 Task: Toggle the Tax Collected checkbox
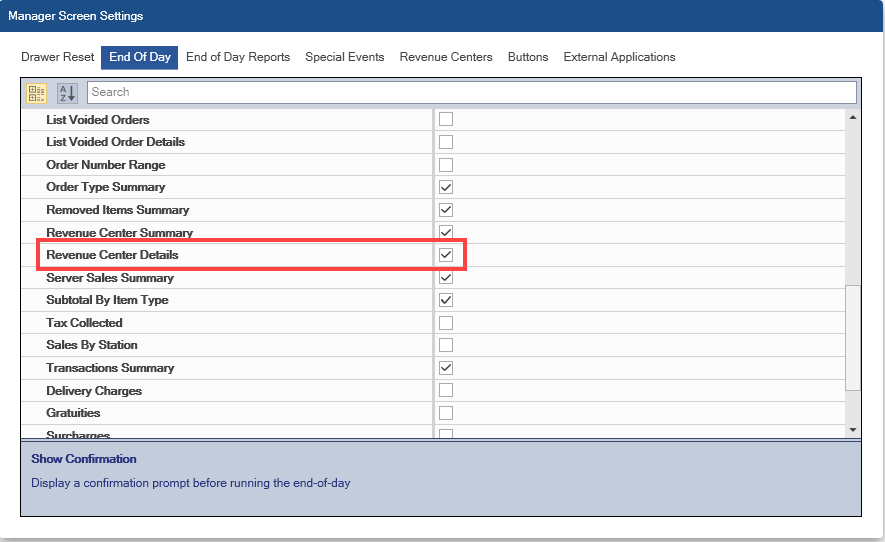click(446, 323)
